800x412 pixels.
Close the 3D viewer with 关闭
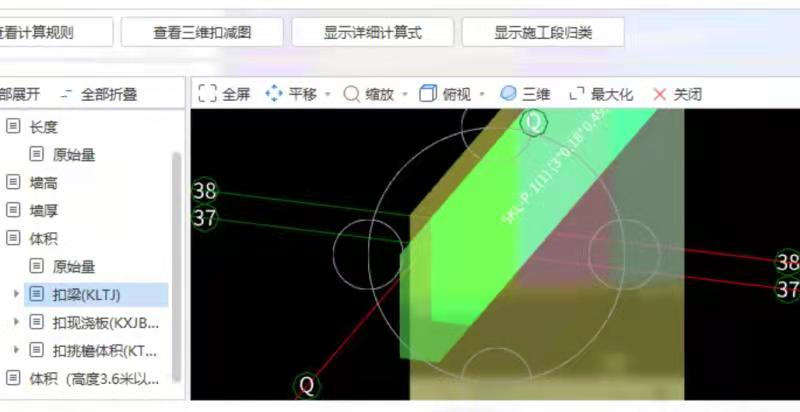[x=677, y=94]
